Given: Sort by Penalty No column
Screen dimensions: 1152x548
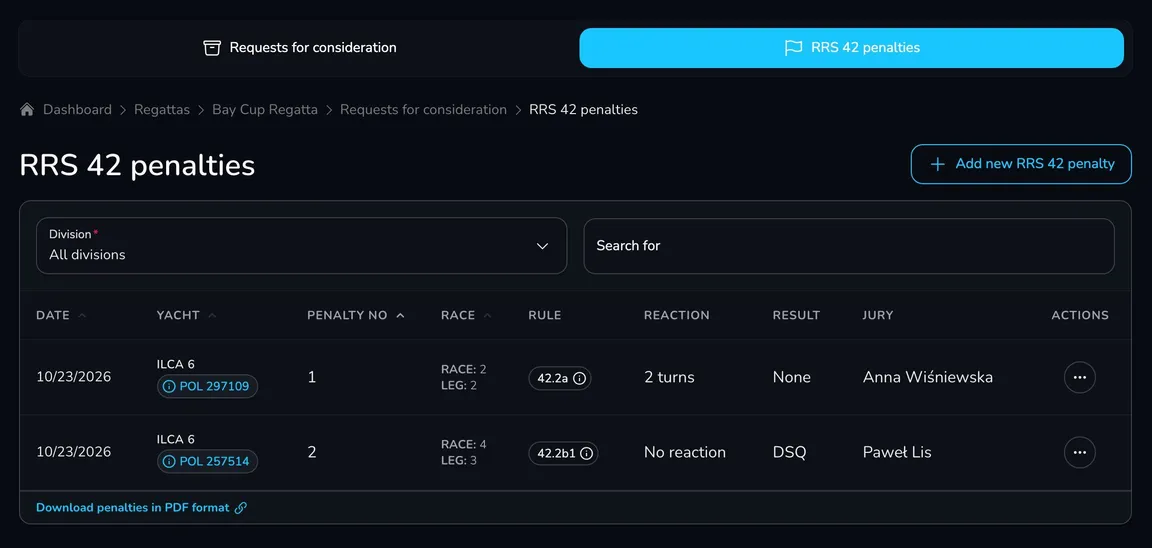Looking at the screenshot, I should click(356, 315).
